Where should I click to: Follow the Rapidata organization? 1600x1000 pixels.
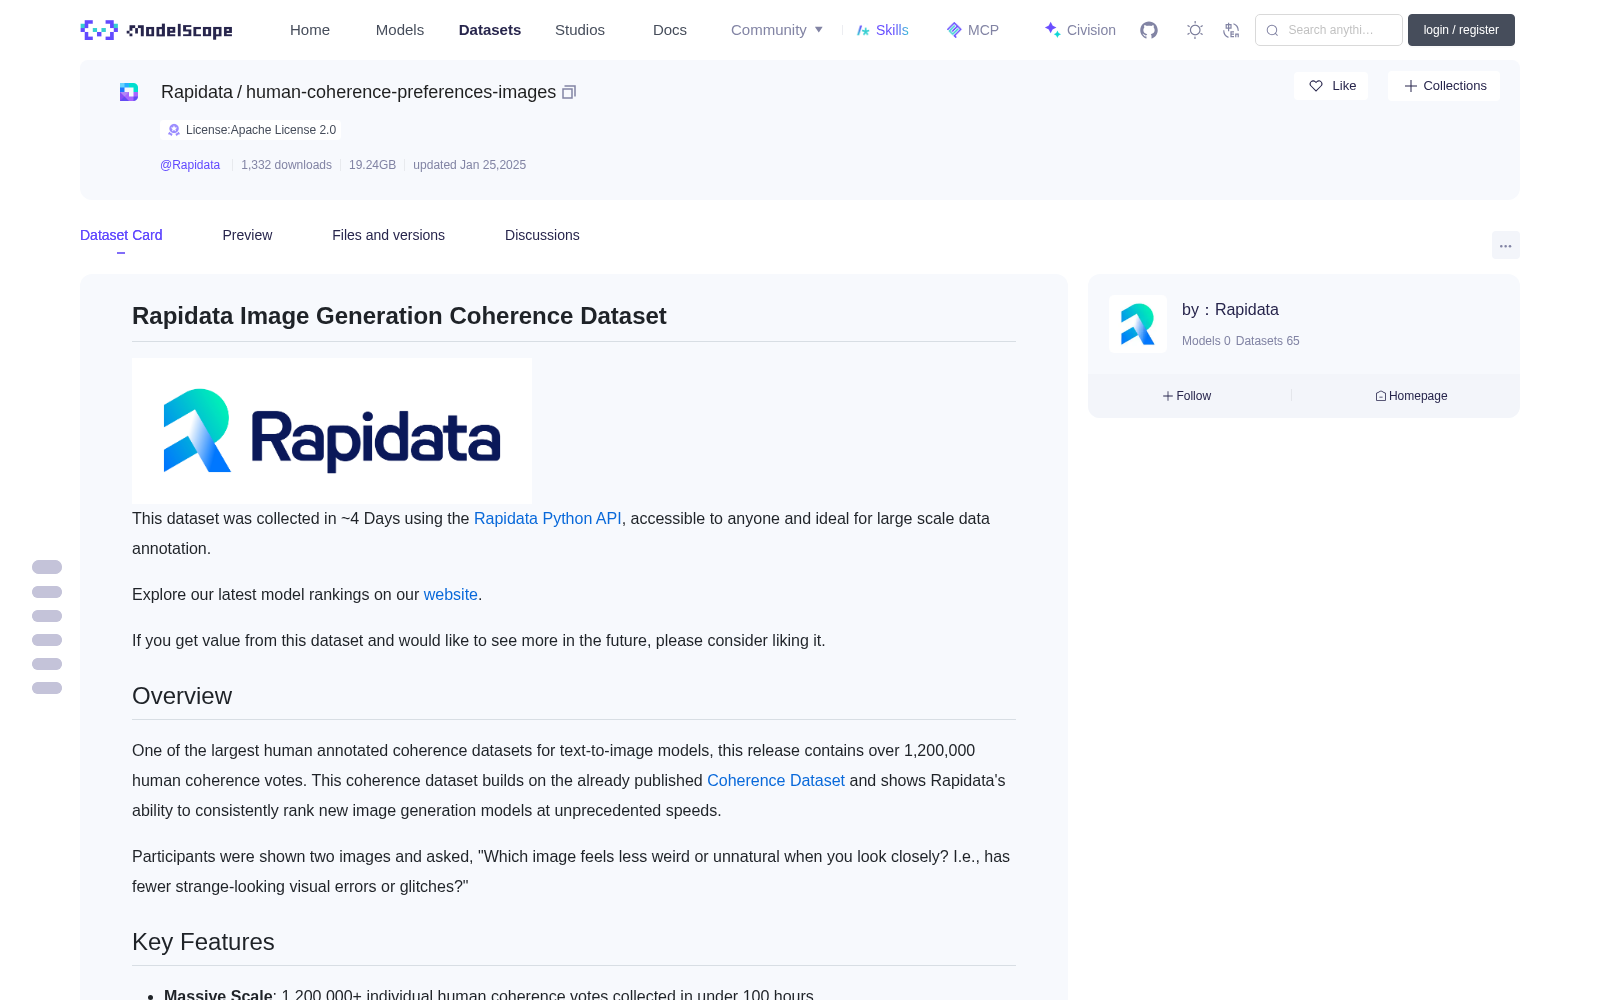click(1187, 396)
